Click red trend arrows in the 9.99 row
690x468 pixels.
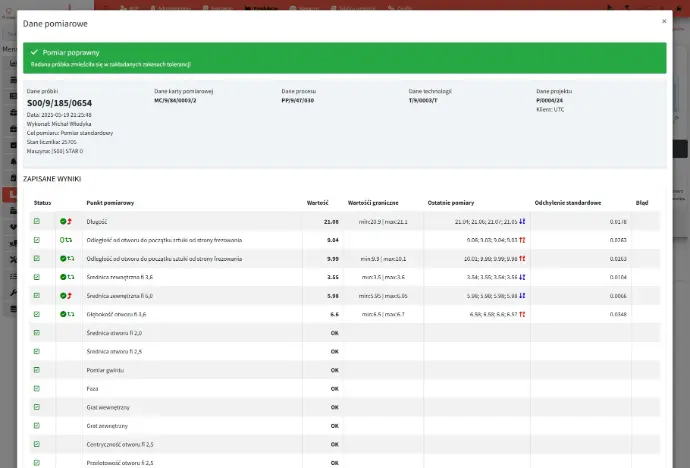tap(522, 259)
